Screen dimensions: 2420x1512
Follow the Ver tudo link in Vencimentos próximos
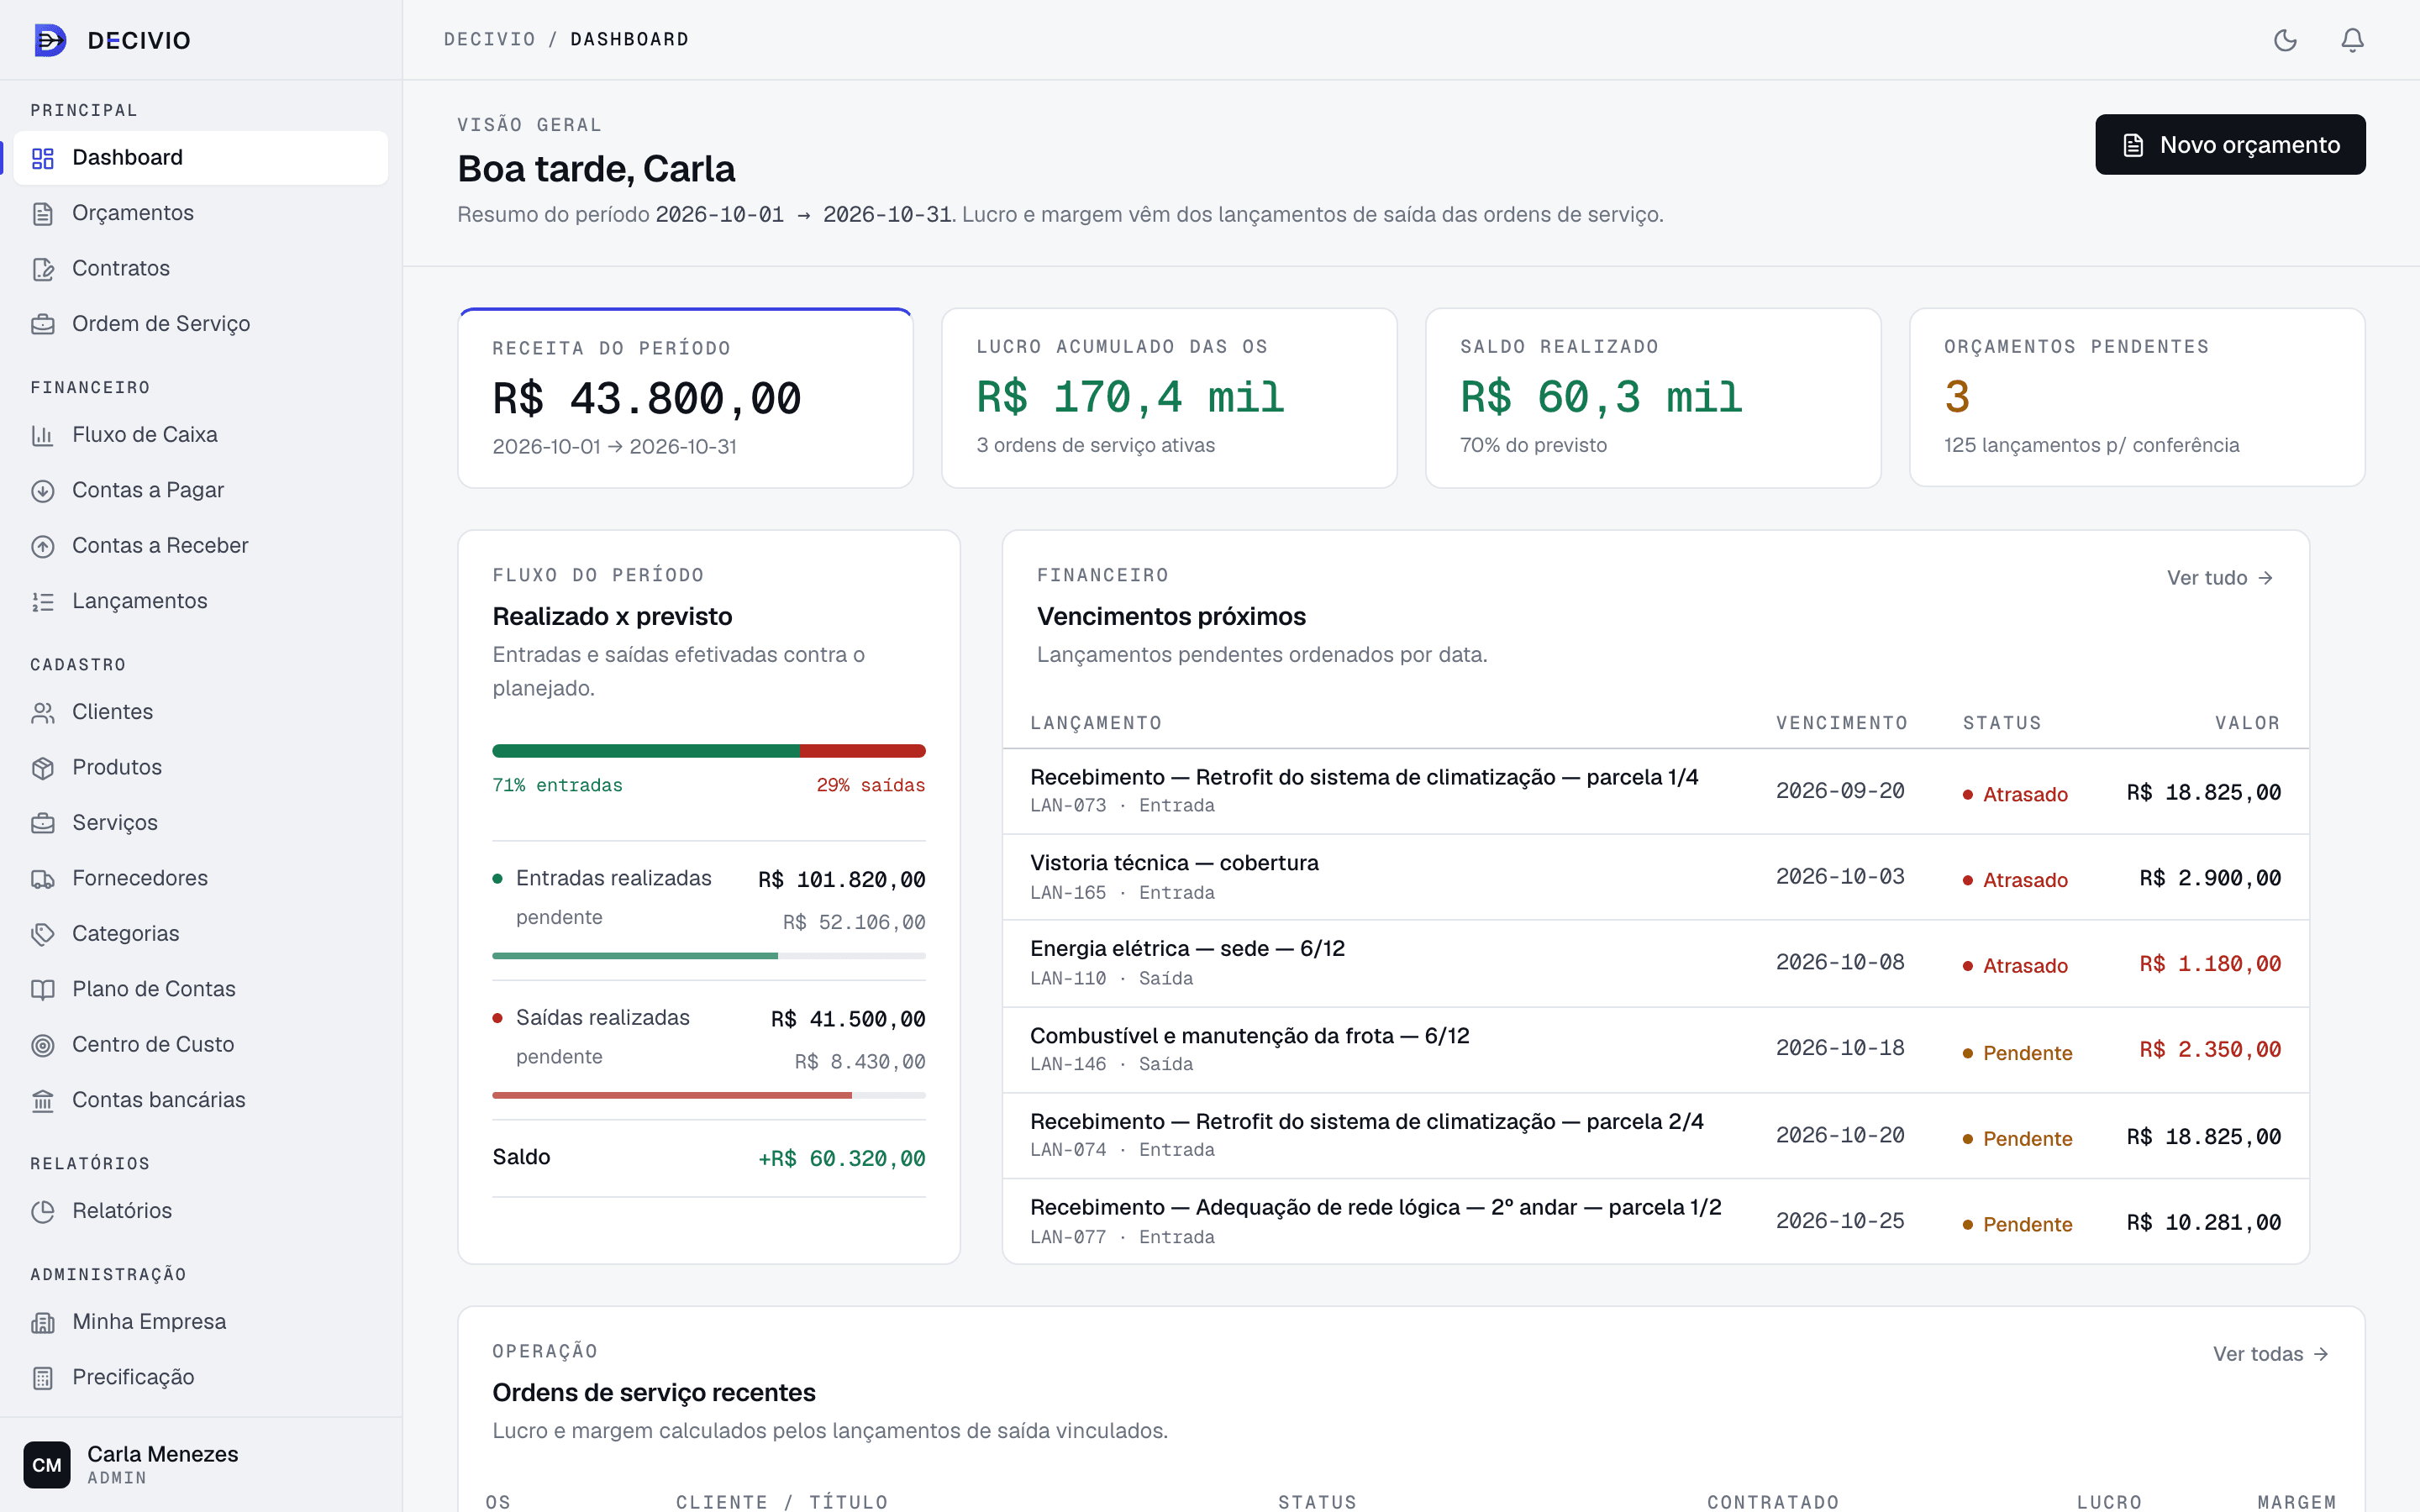coord(2220,578)
